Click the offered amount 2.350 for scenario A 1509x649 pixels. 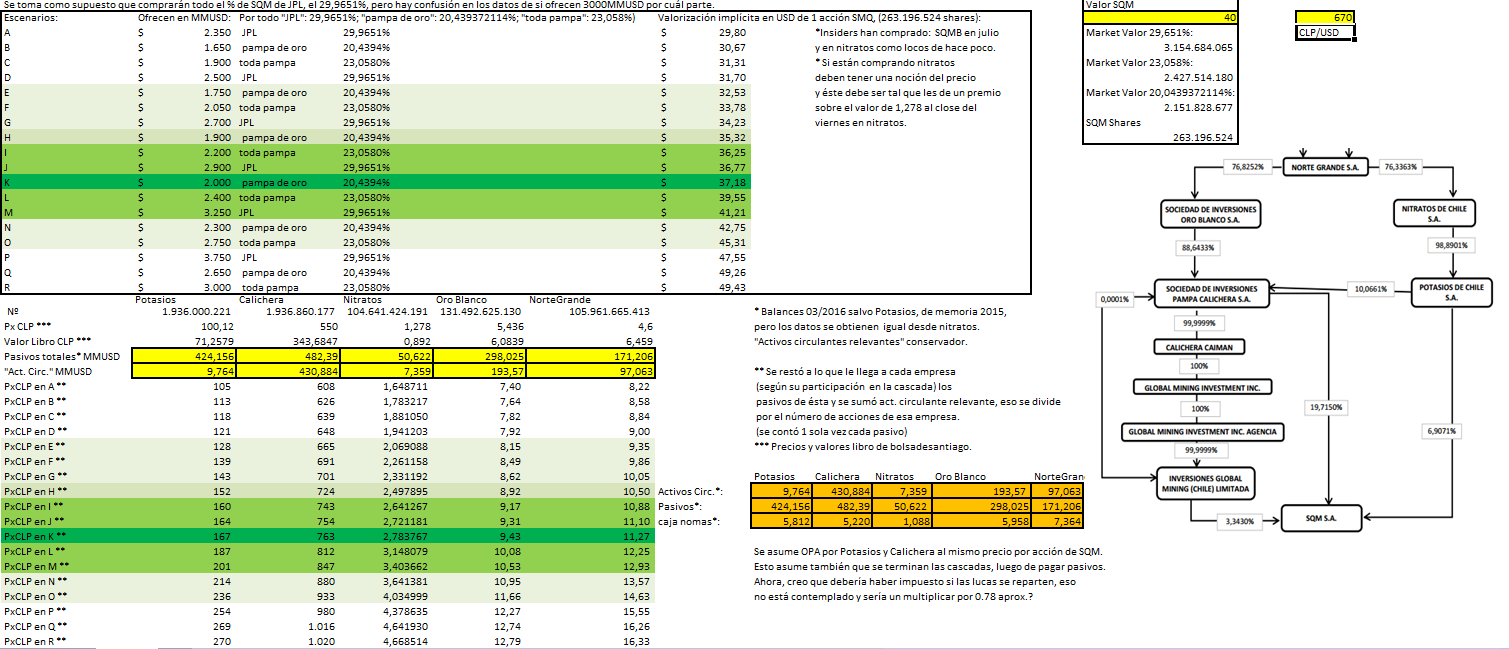(x=217, y=33)
